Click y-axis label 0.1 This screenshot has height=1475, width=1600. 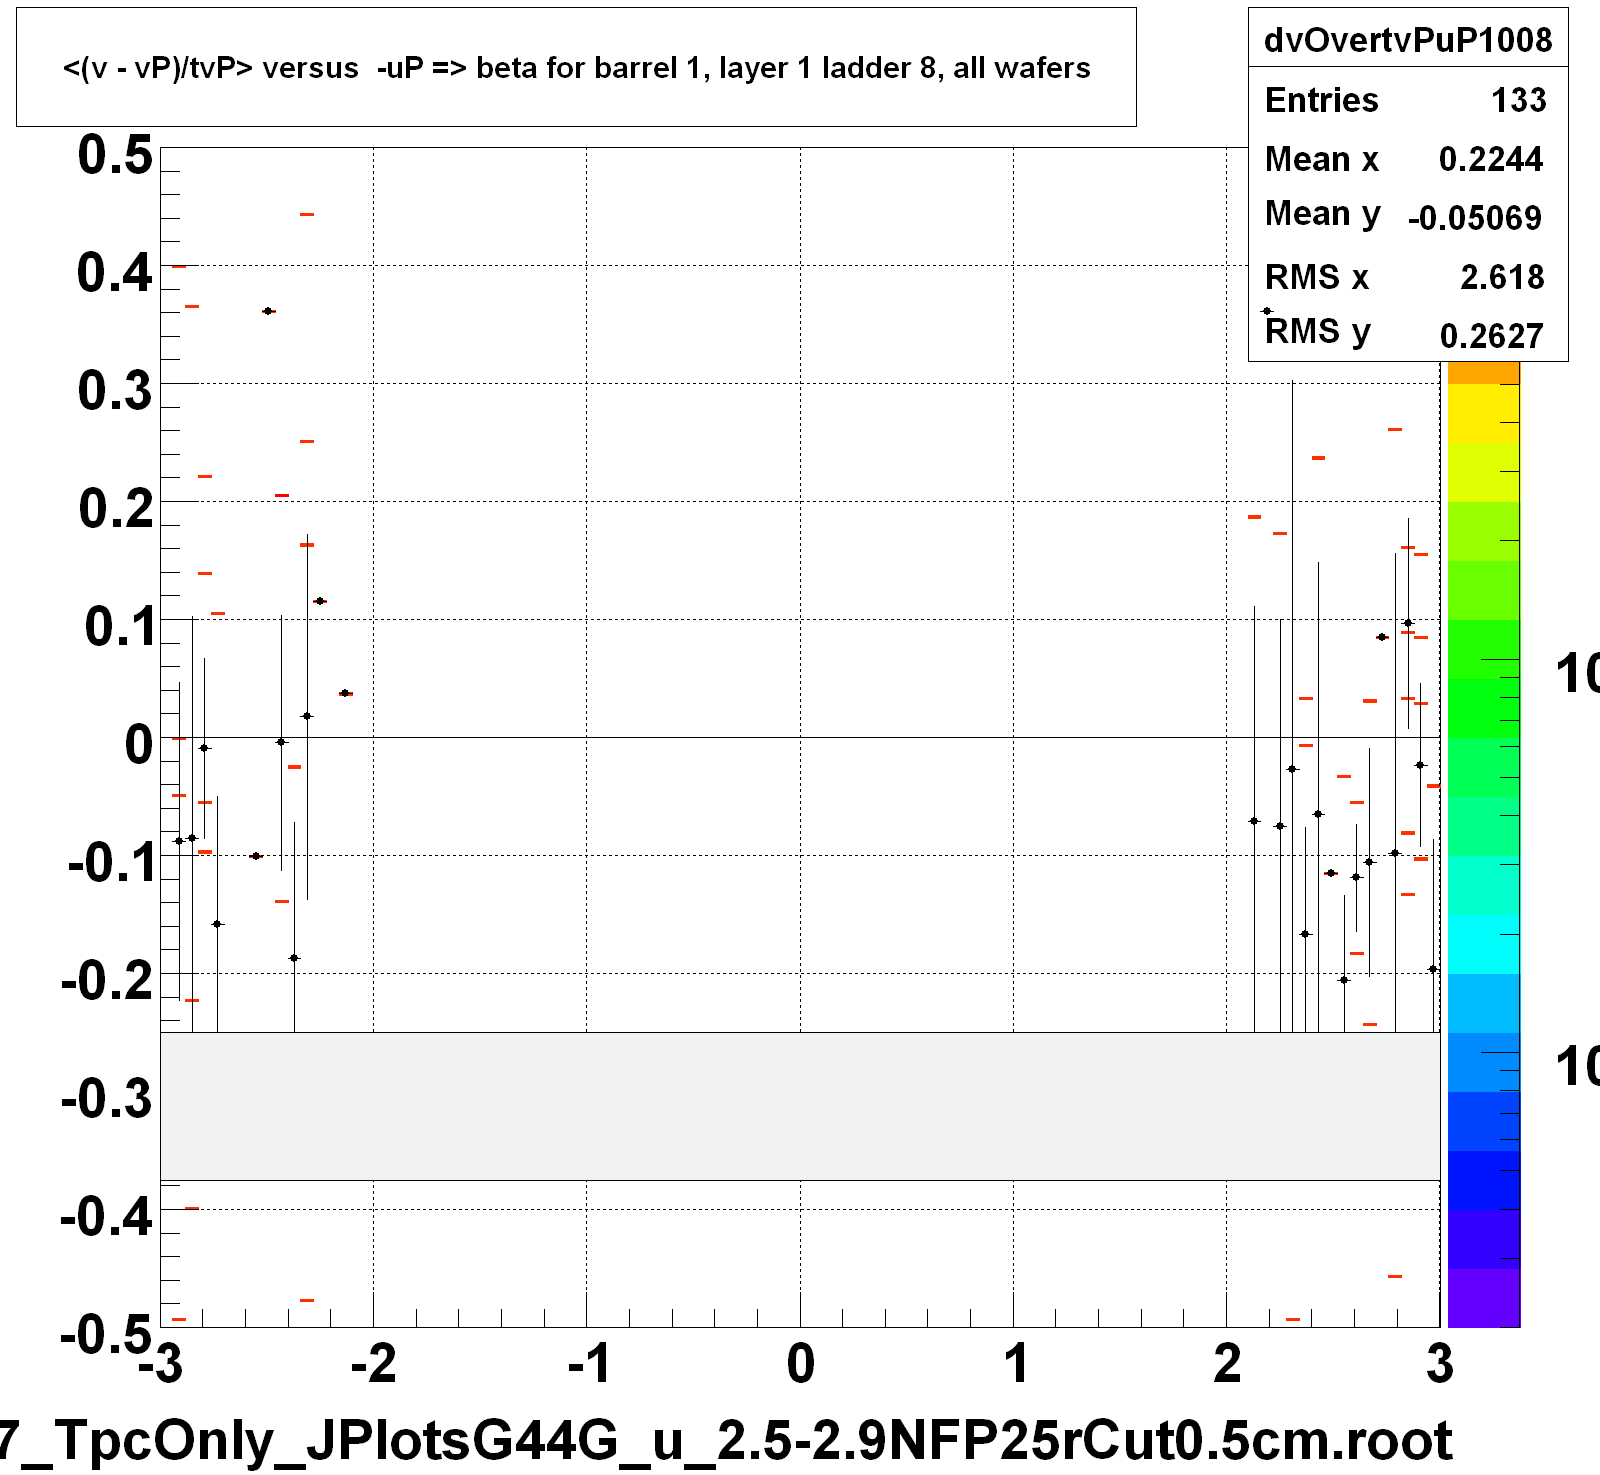pos(119,627)
